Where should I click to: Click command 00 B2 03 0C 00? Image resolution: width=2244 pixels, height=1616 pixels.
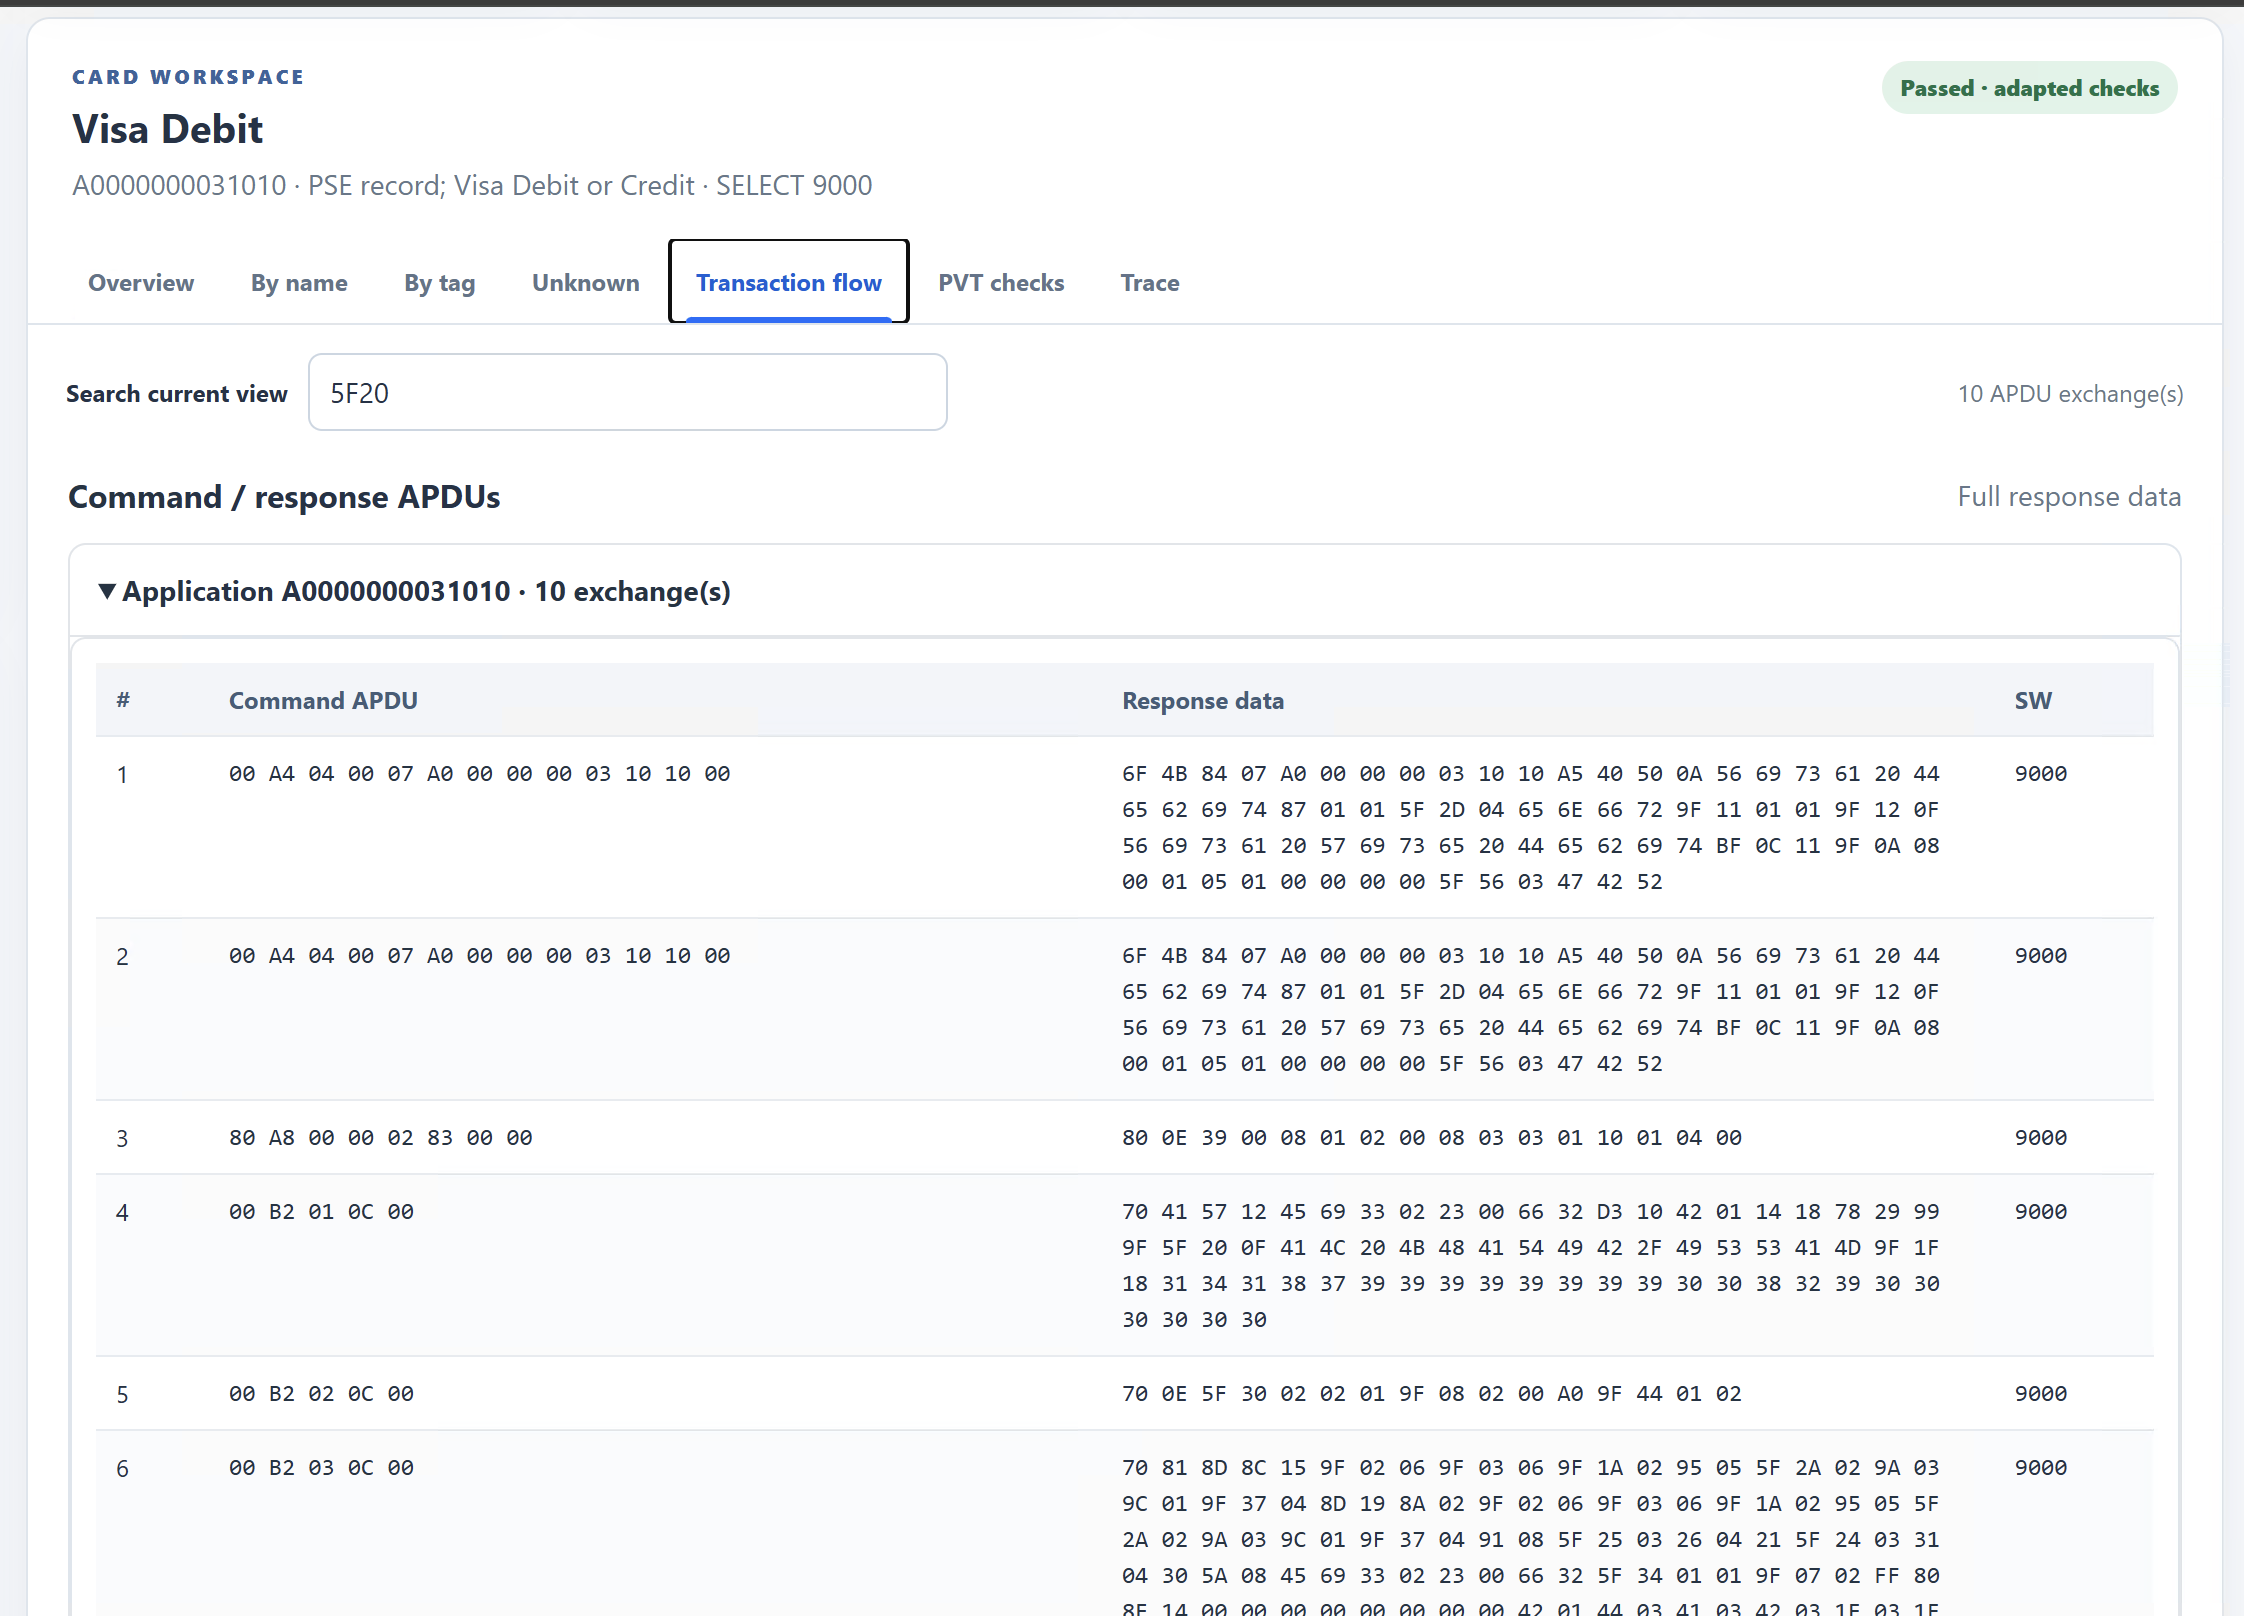(322, 1468)
